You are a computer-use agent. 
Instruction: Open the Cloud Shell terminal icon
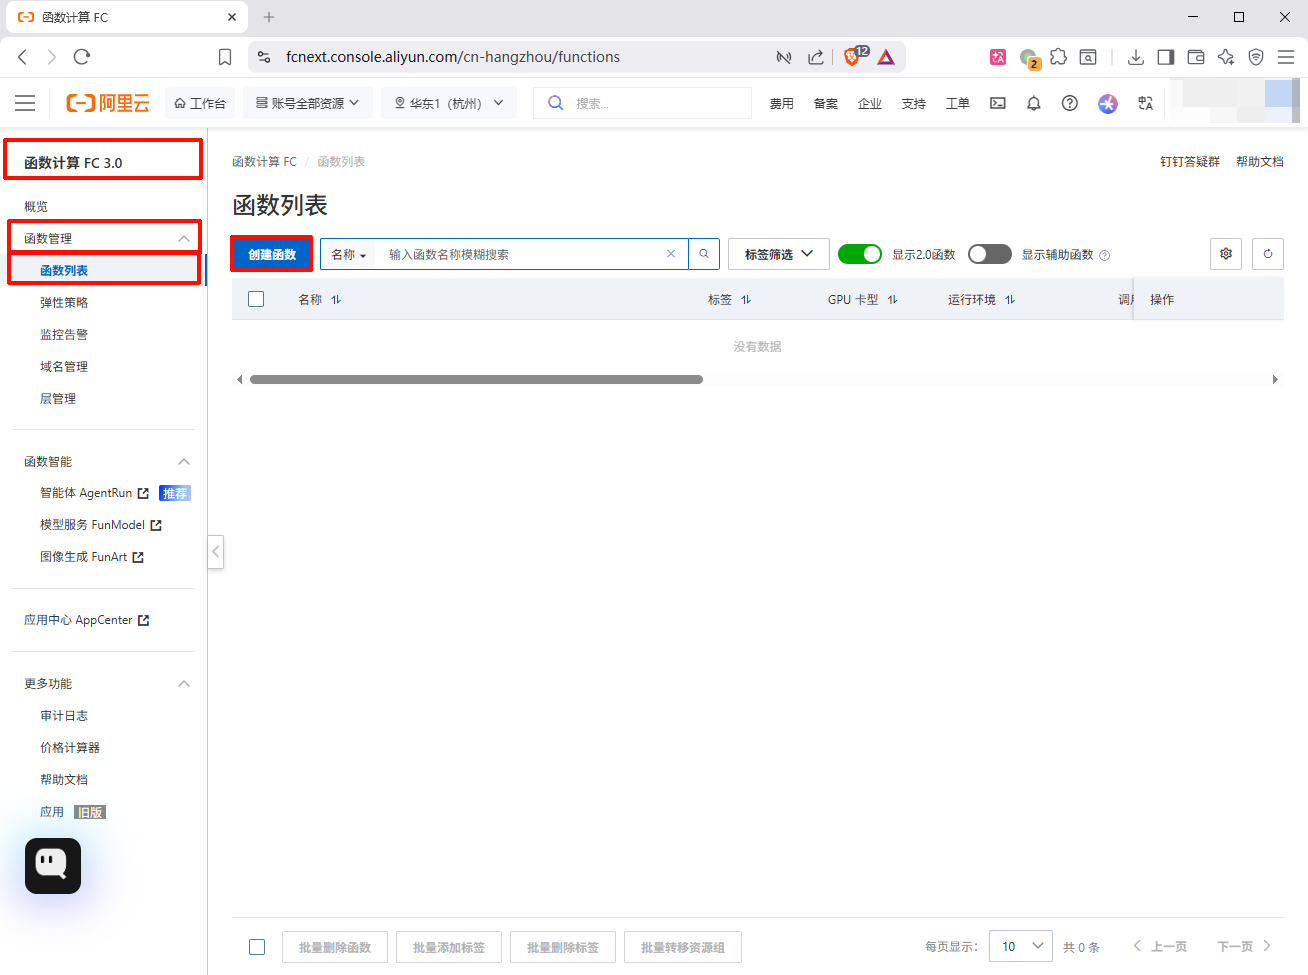click(x=997, y=103)
